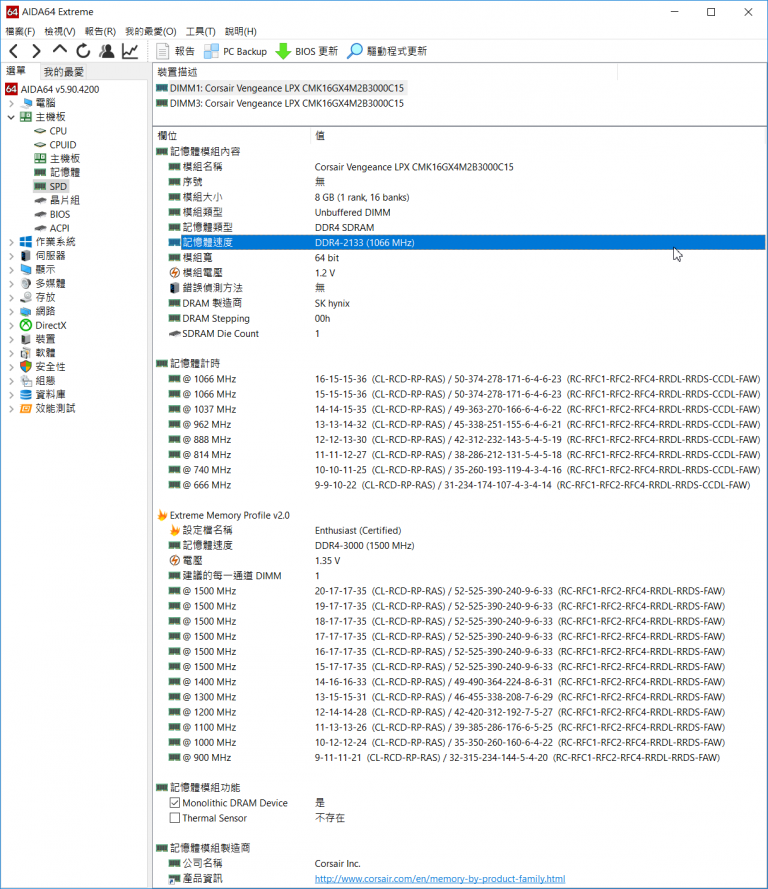768x889 pixels.
Task: Click the 軟體 software icon in tree
Action: click(26, 353)
